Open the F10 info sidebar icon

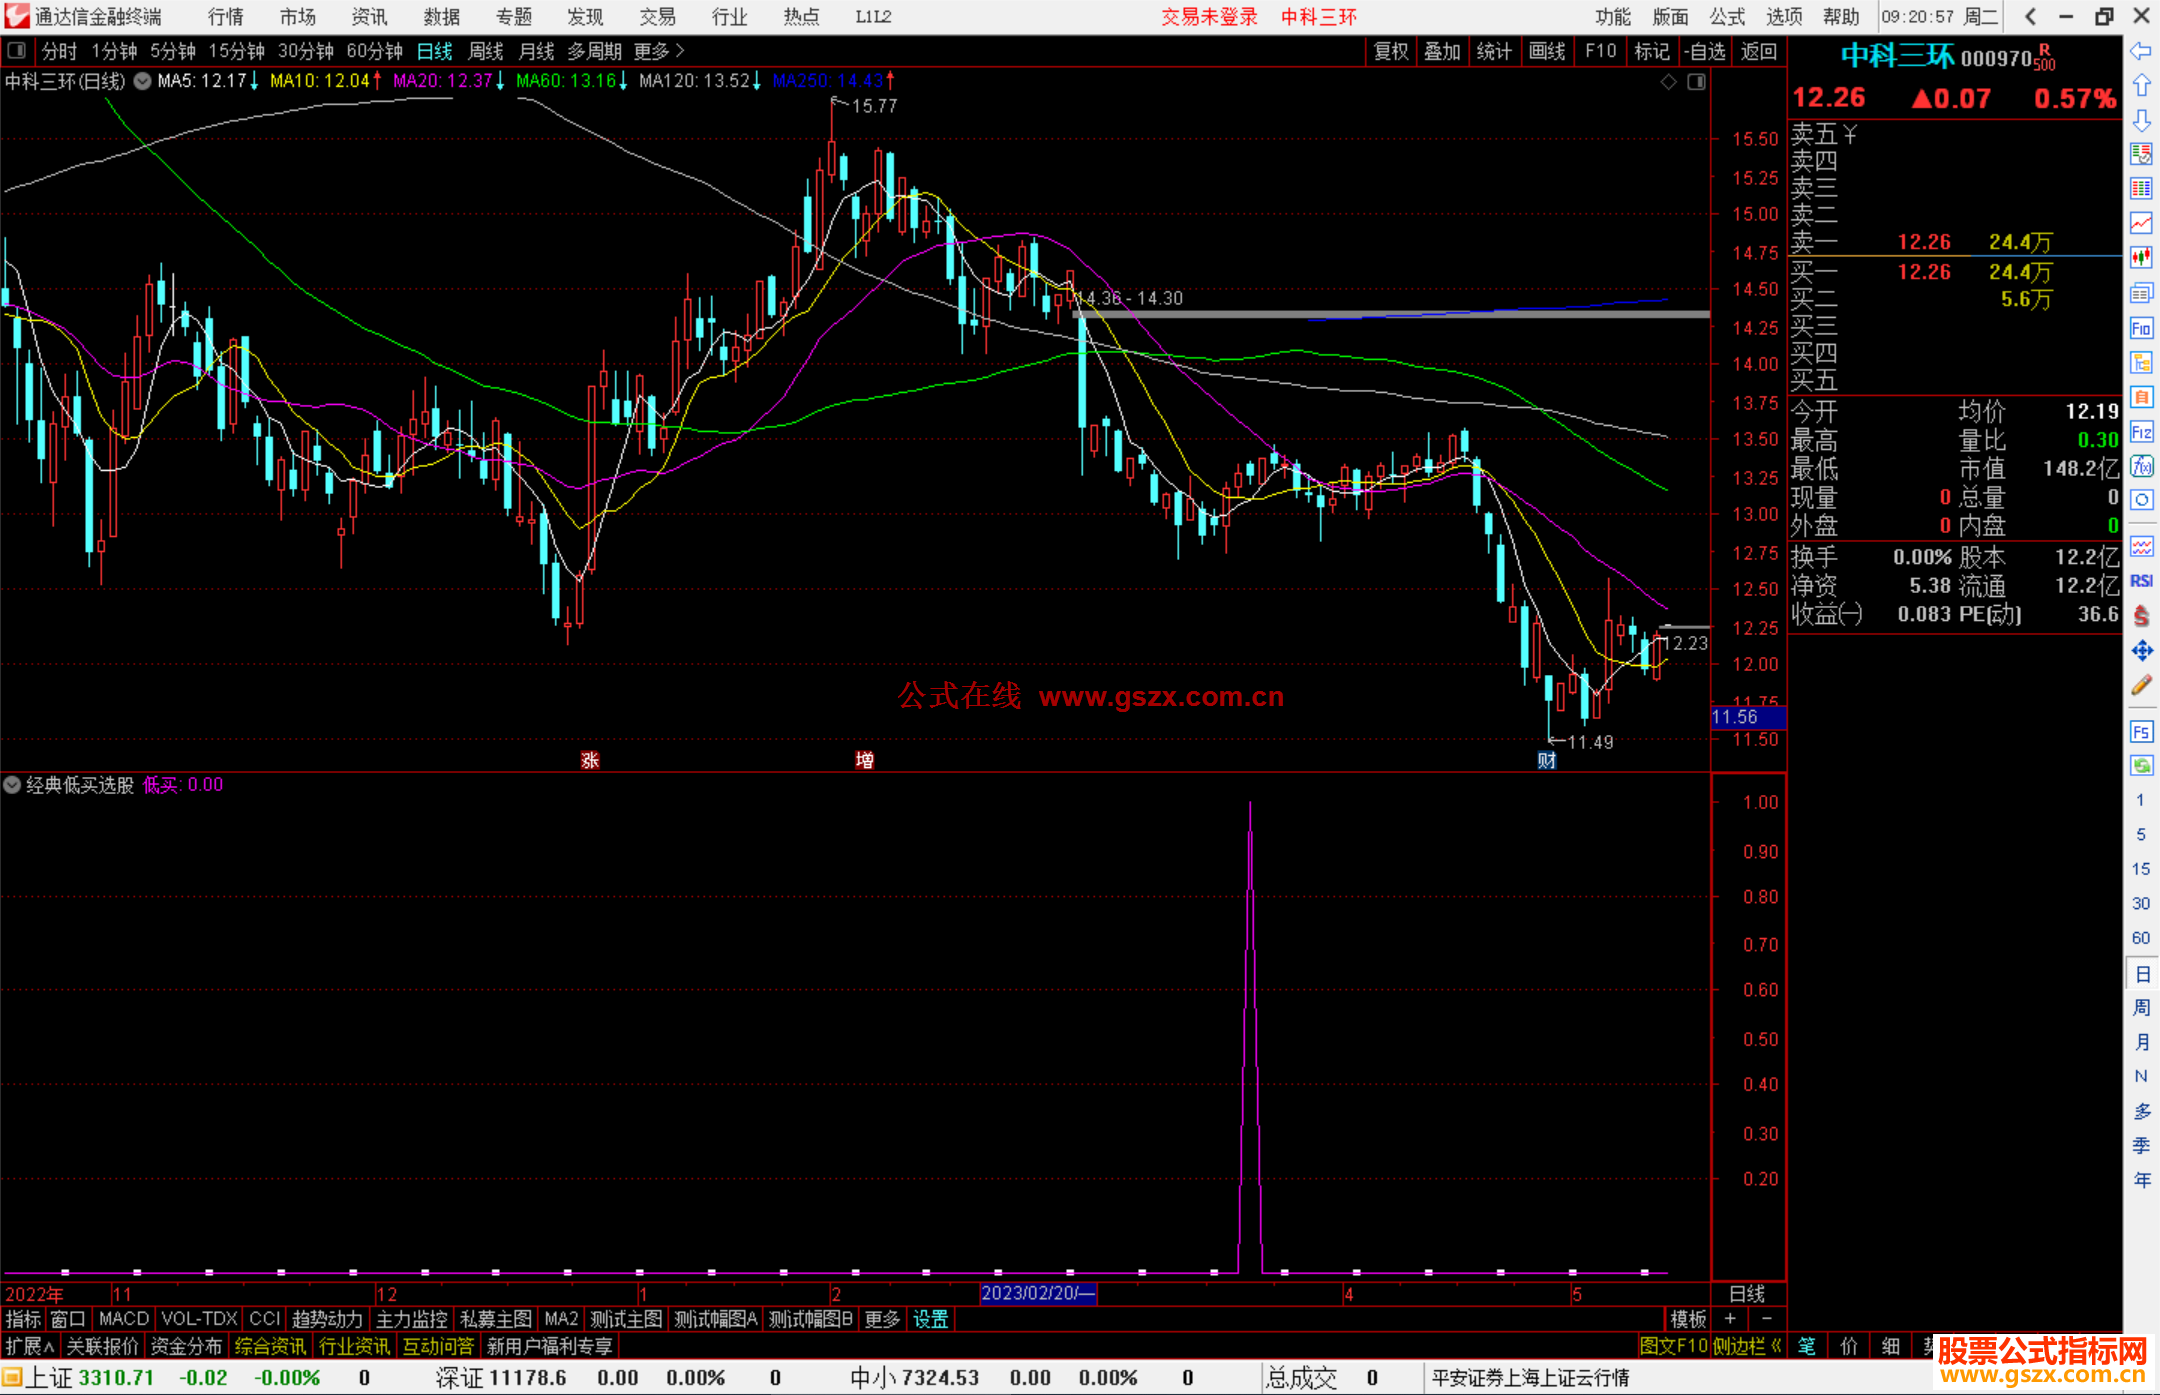click(x=2141, y=328)
